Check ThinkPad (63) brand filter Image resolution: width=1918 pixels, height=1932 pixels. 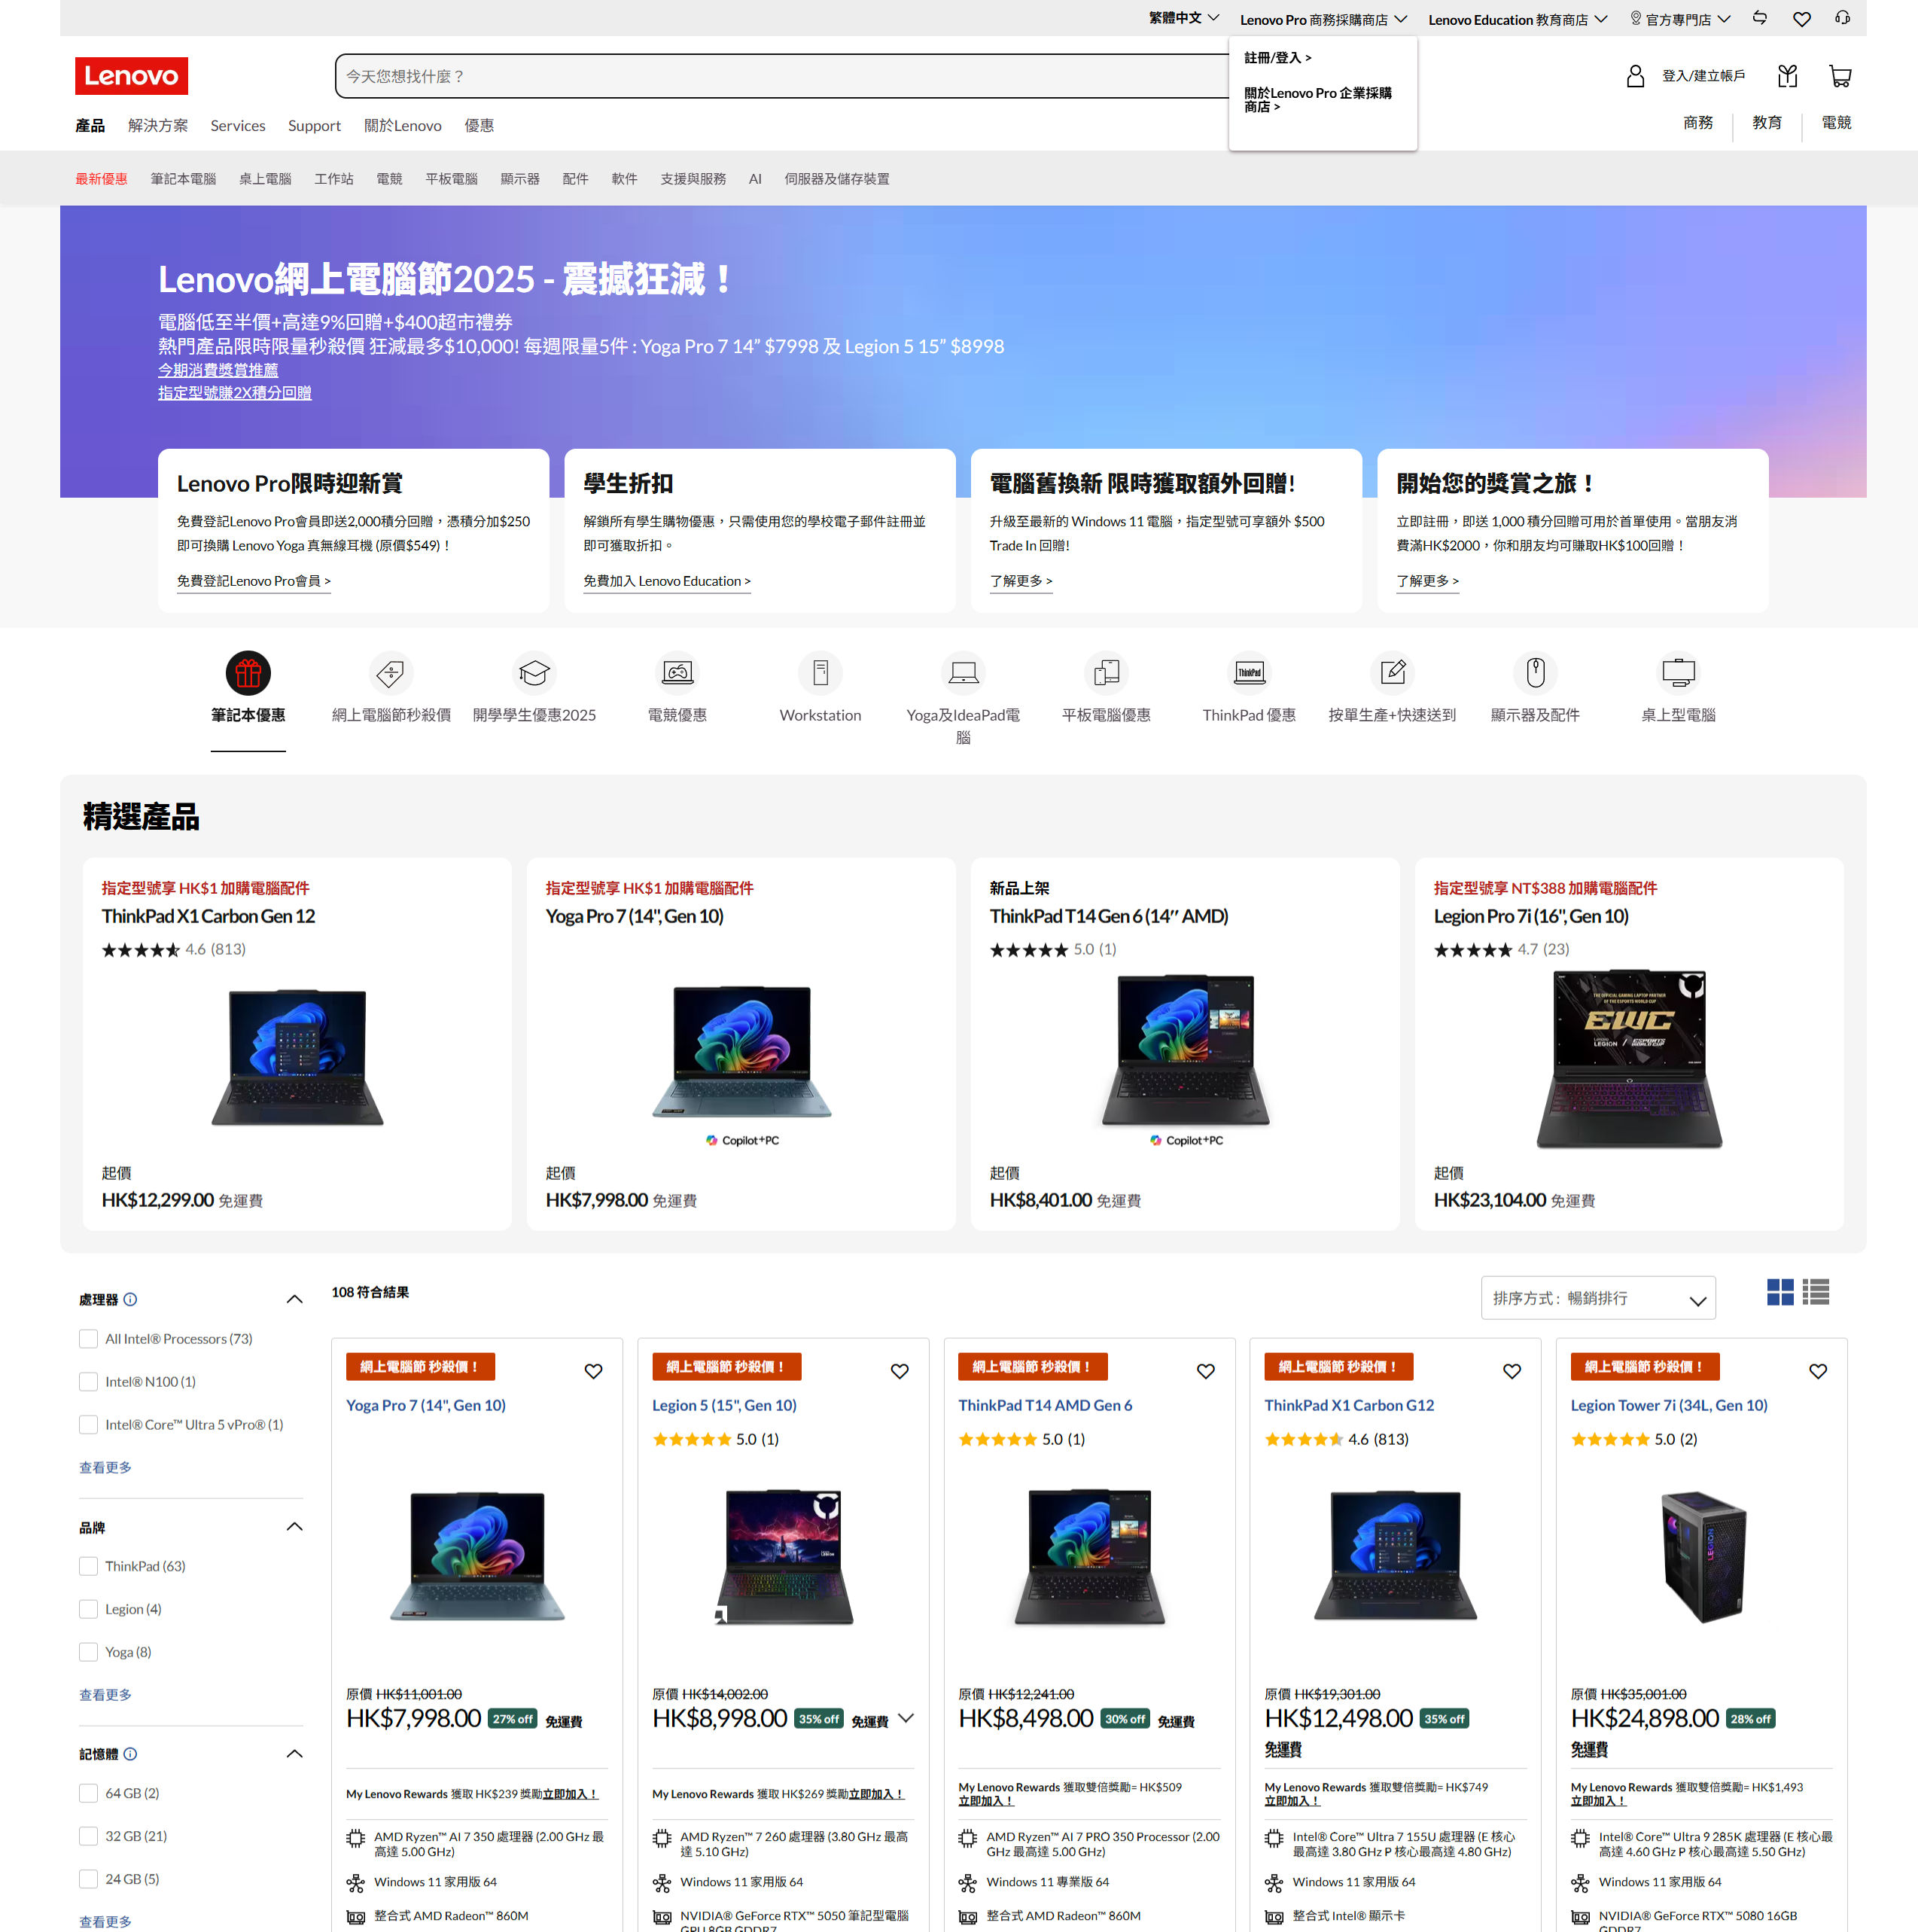pyautogui.click(x=88, y=1566)
